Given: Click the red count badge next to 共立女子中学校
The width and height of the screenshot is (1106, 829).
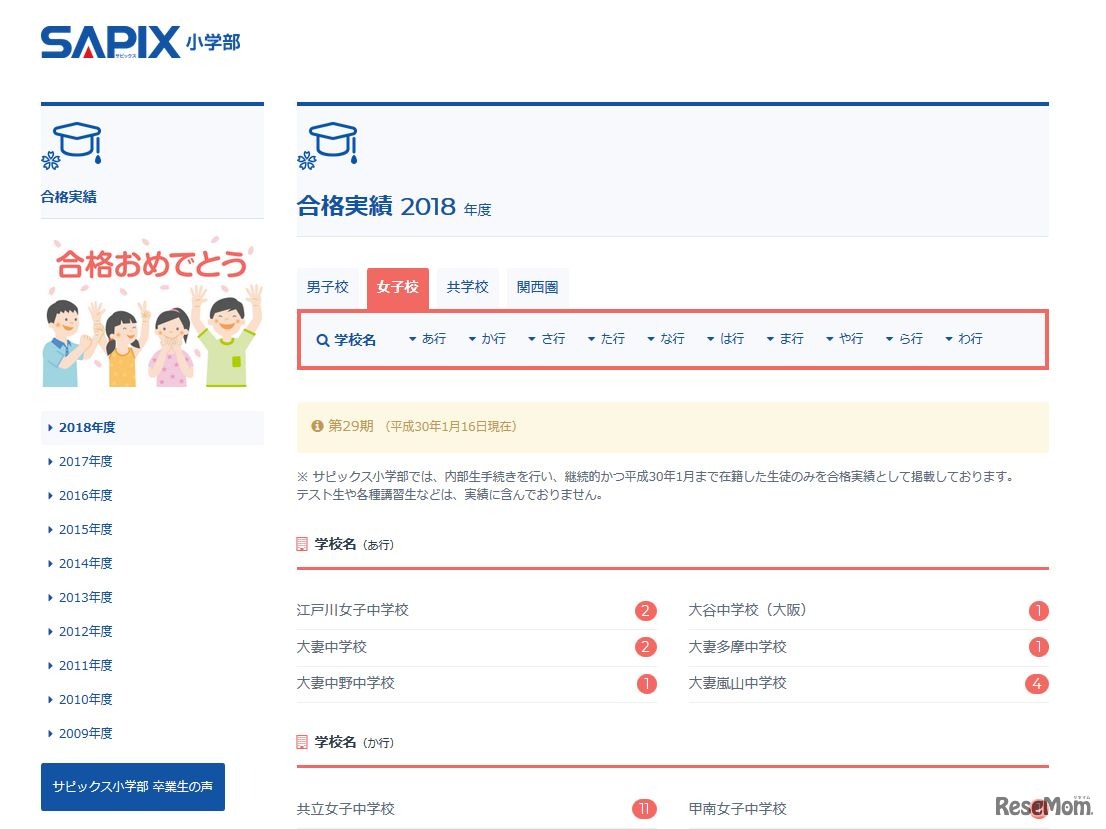Looking at the screenshot, I should (x=645, y=808).
